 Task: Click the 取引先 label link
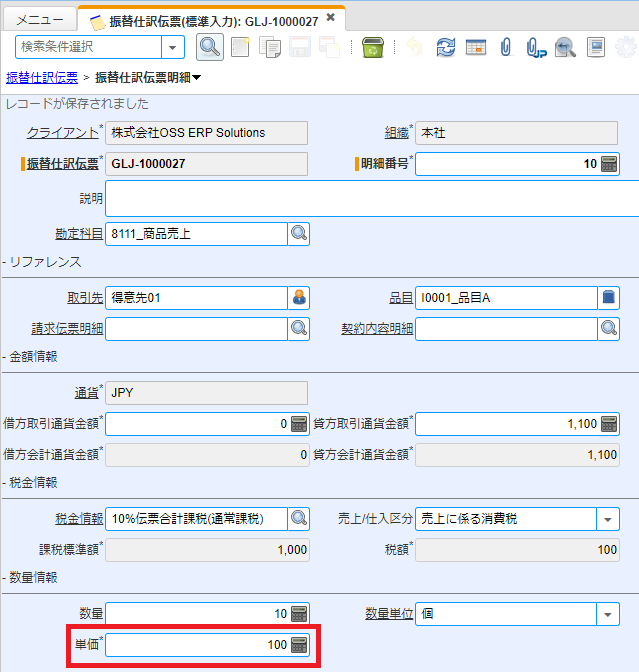(x=85, y=298)
